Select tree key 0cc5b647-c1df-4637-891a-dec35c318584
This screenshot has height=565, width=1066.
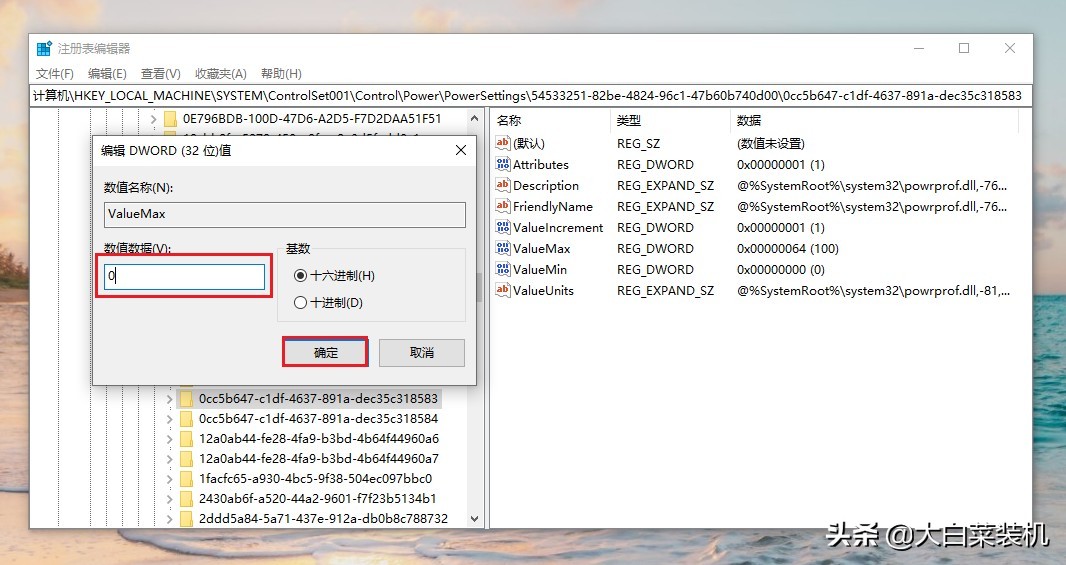coord(318,419)
